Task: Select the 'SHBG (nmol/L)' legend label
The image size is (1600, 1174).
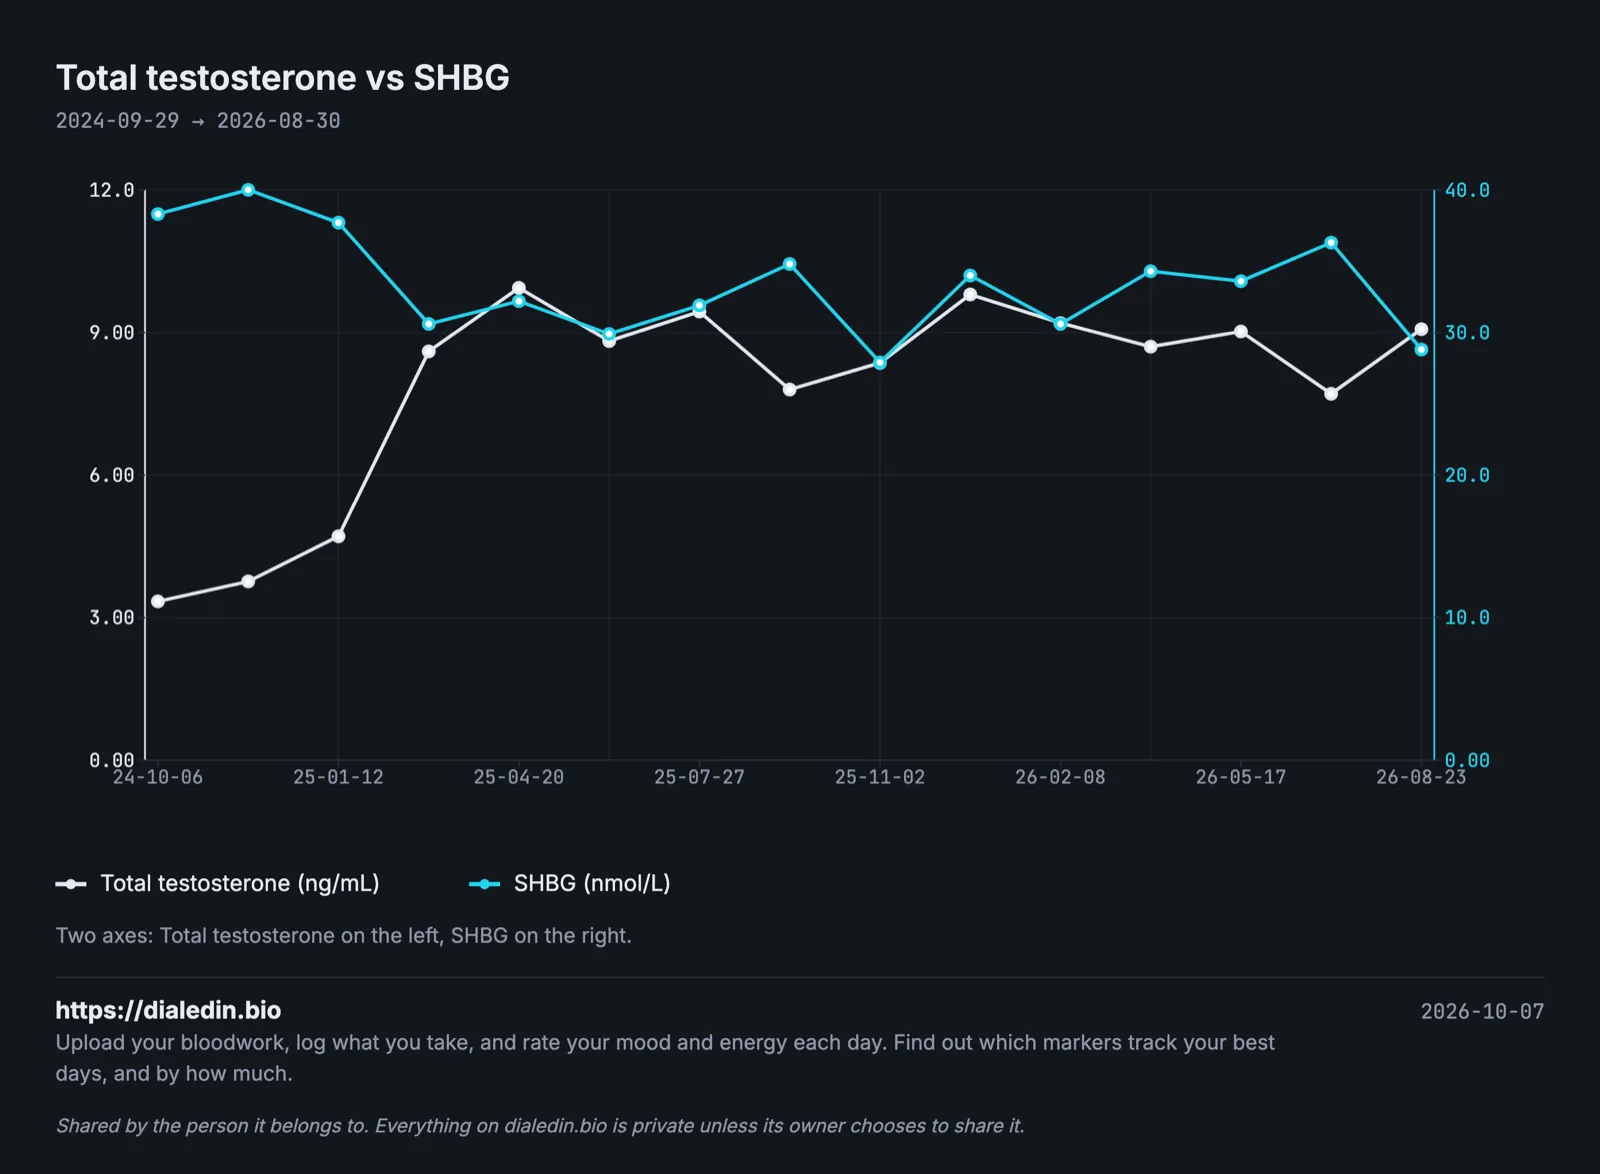Action: (x=592, y=884)
